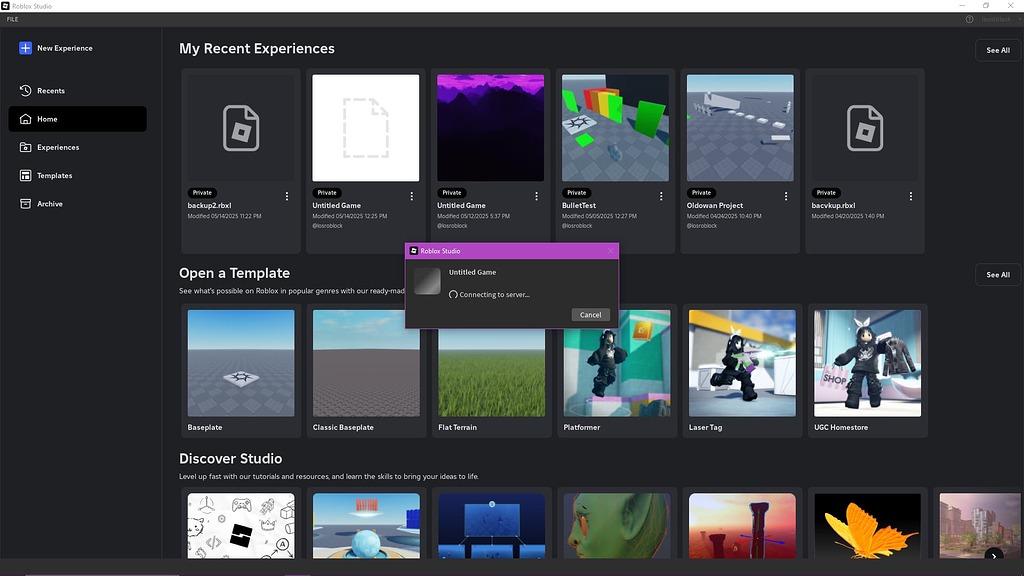Open Recents in the sidebar
Screen dimensions: 1024x576
pyautogui.click(x=77, y=91)
